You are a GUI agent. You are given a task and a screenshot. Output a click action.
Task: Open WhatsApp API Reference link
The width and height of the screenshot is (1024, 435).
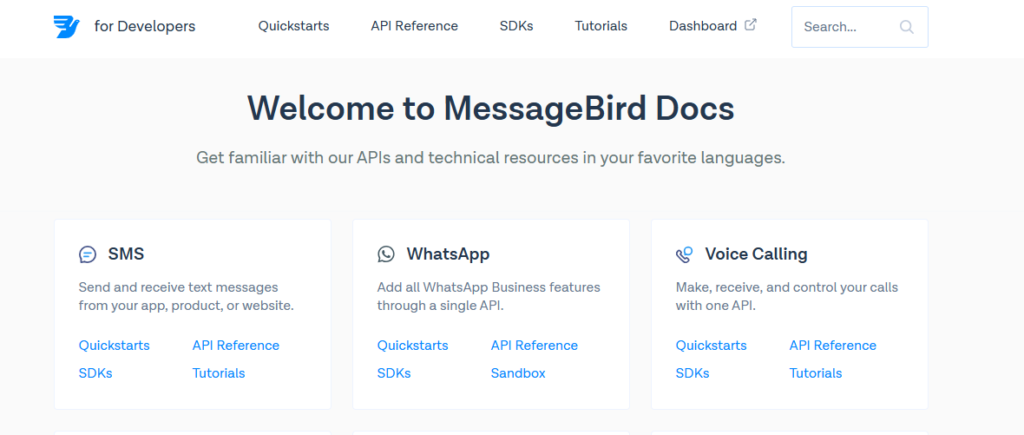tap(534, 345)
